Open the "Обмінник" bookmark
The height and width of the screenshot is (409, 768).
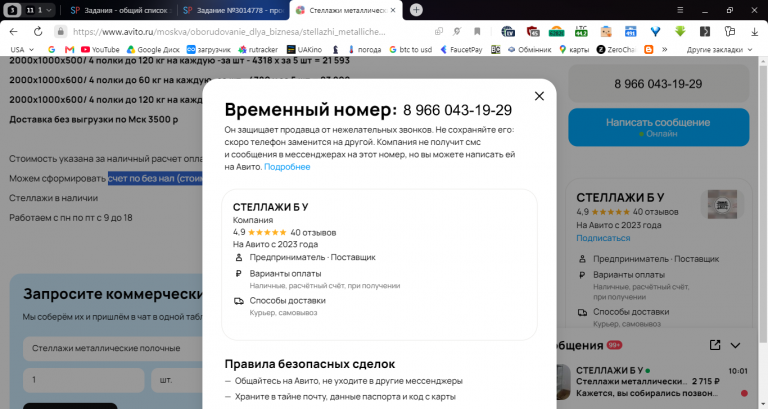pos(529,49)
